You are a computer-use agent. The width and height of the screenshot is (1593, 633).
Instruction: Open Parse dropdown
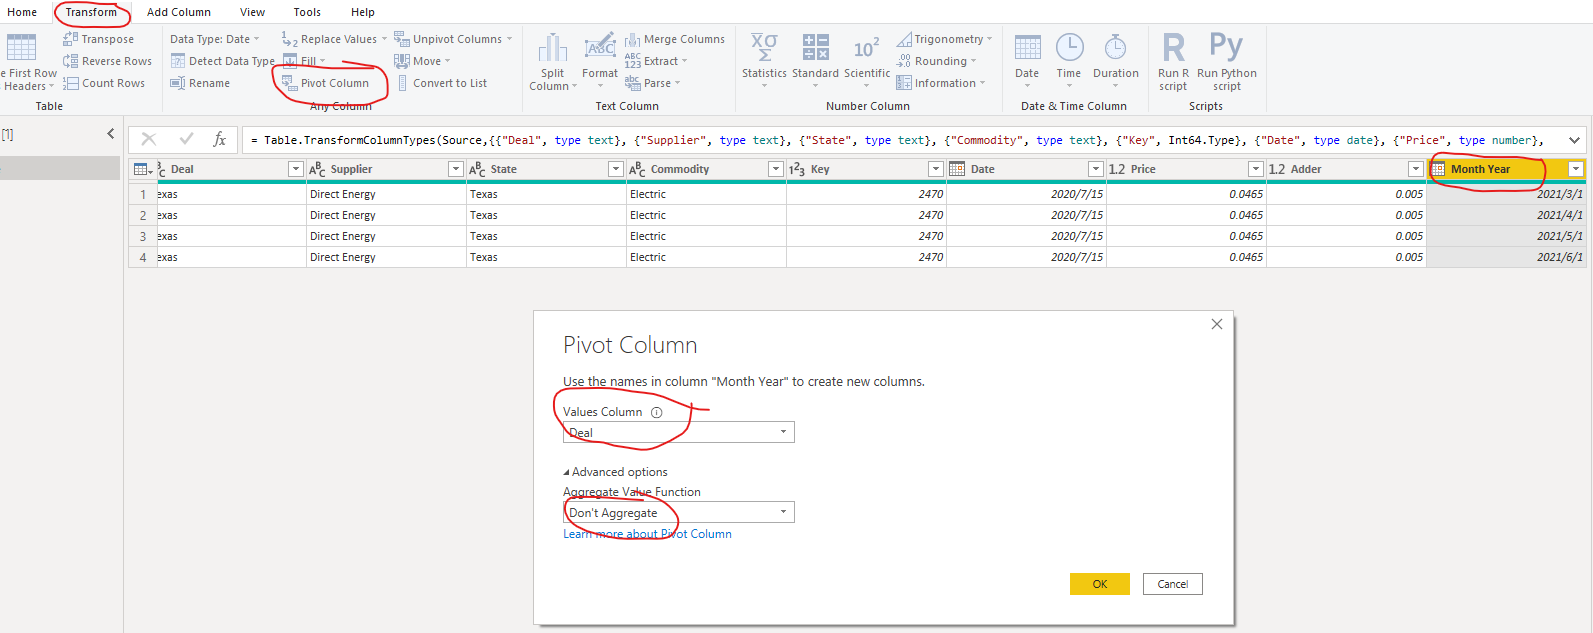pos(652,83)
